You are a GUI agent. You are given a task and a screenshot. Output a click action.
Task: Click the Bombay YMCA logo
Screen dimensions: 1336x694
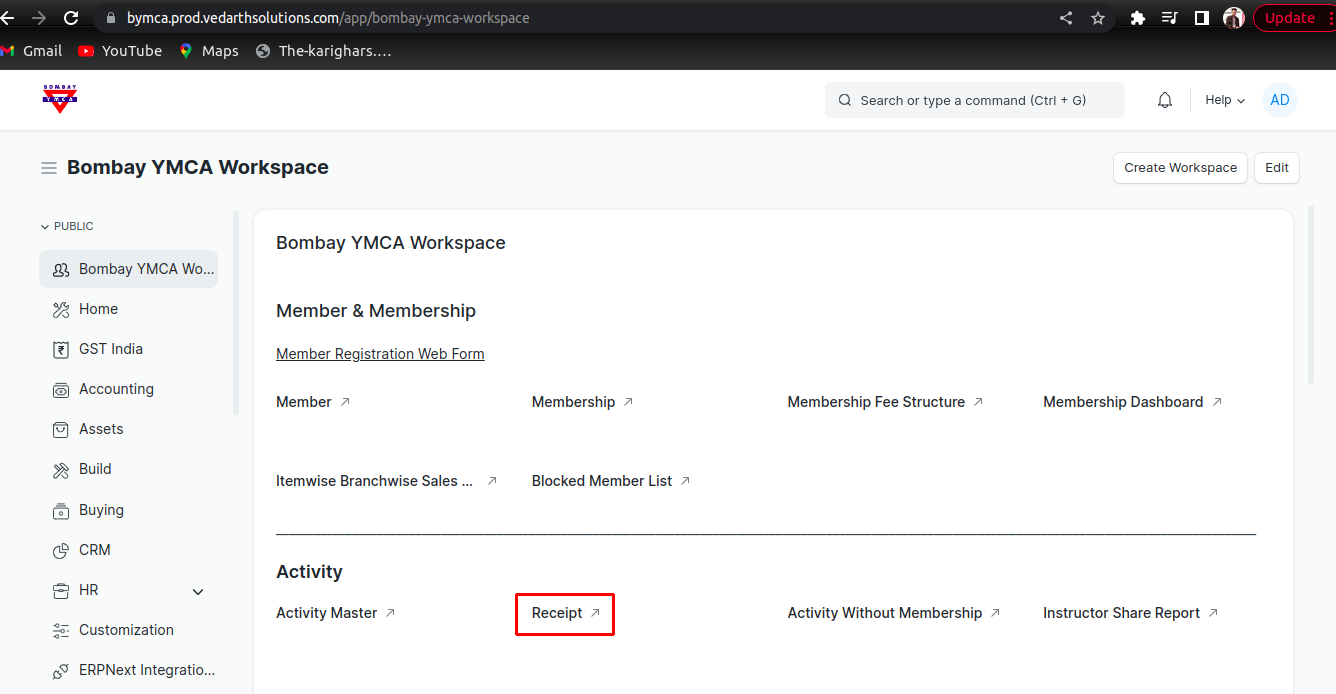tap(60, 98)
